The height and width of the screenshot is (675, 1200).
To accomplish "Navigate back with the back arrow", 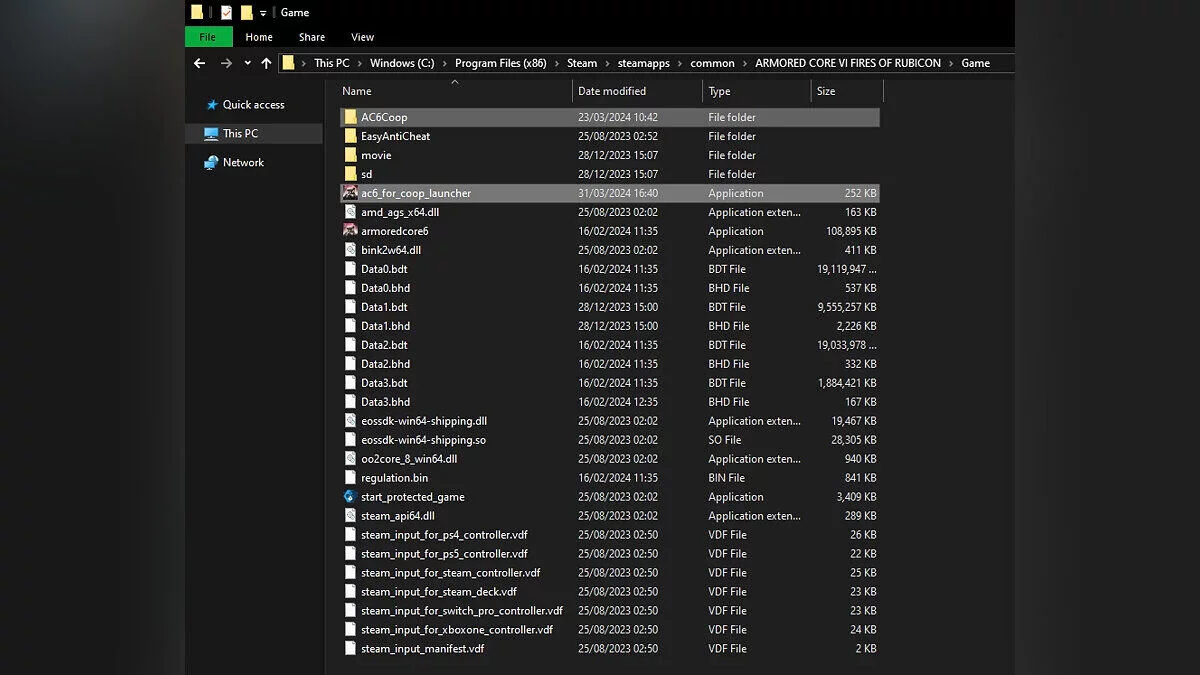I will tap(199, 63).
